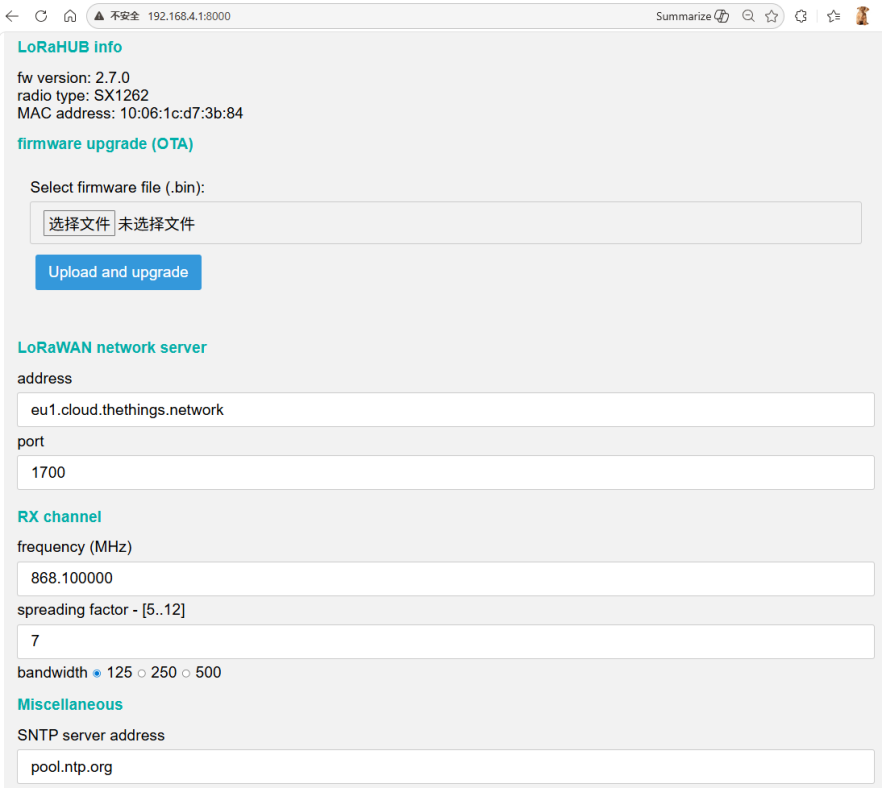Click the 'SNTP server address' label
This screenshot has height=789, width=882.
[x=91, y=736]
